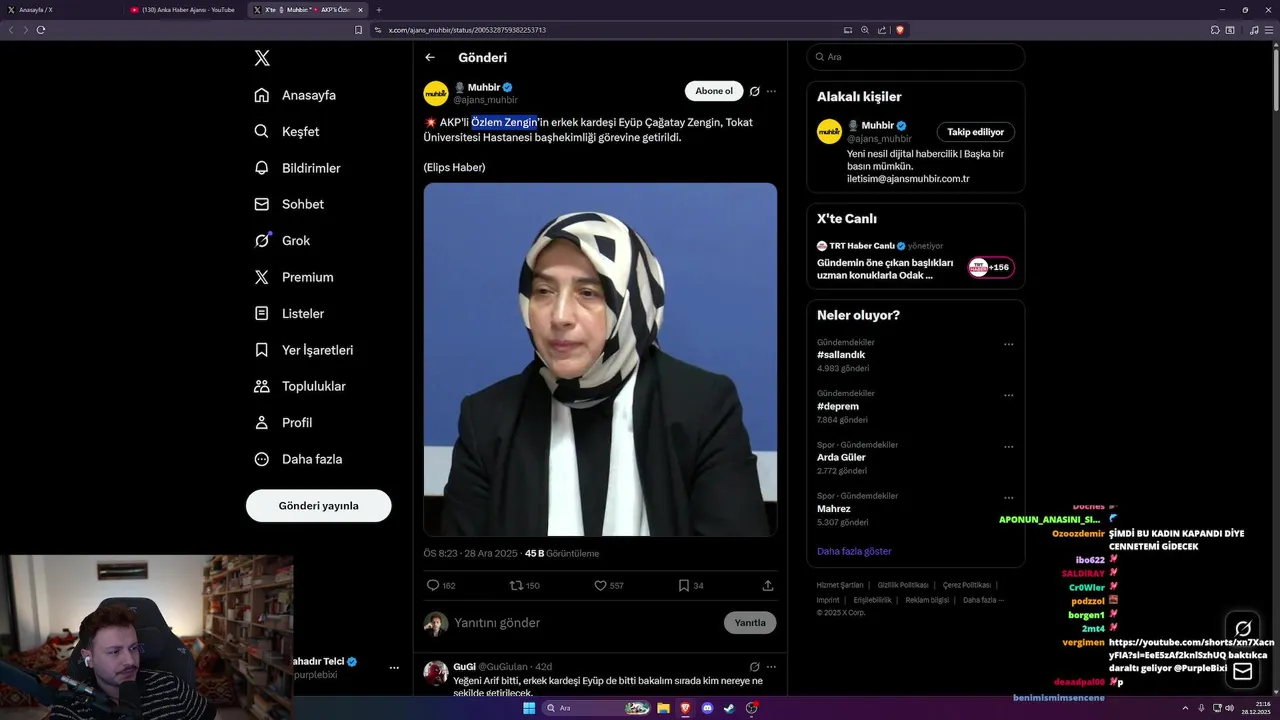Open Hizmet Şartları footer link
Screen dimensions: 1280x720
840,585
